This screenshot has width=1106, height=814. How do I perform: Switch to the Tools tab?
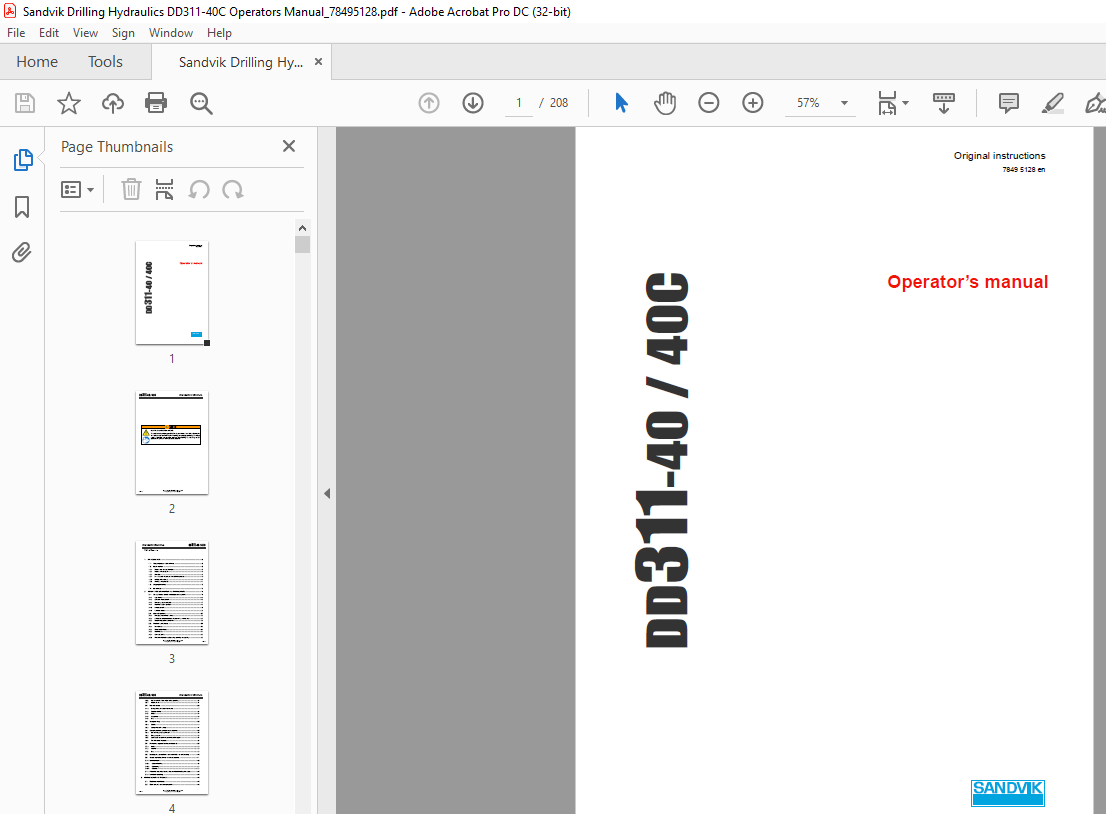(x=105, y=62)
